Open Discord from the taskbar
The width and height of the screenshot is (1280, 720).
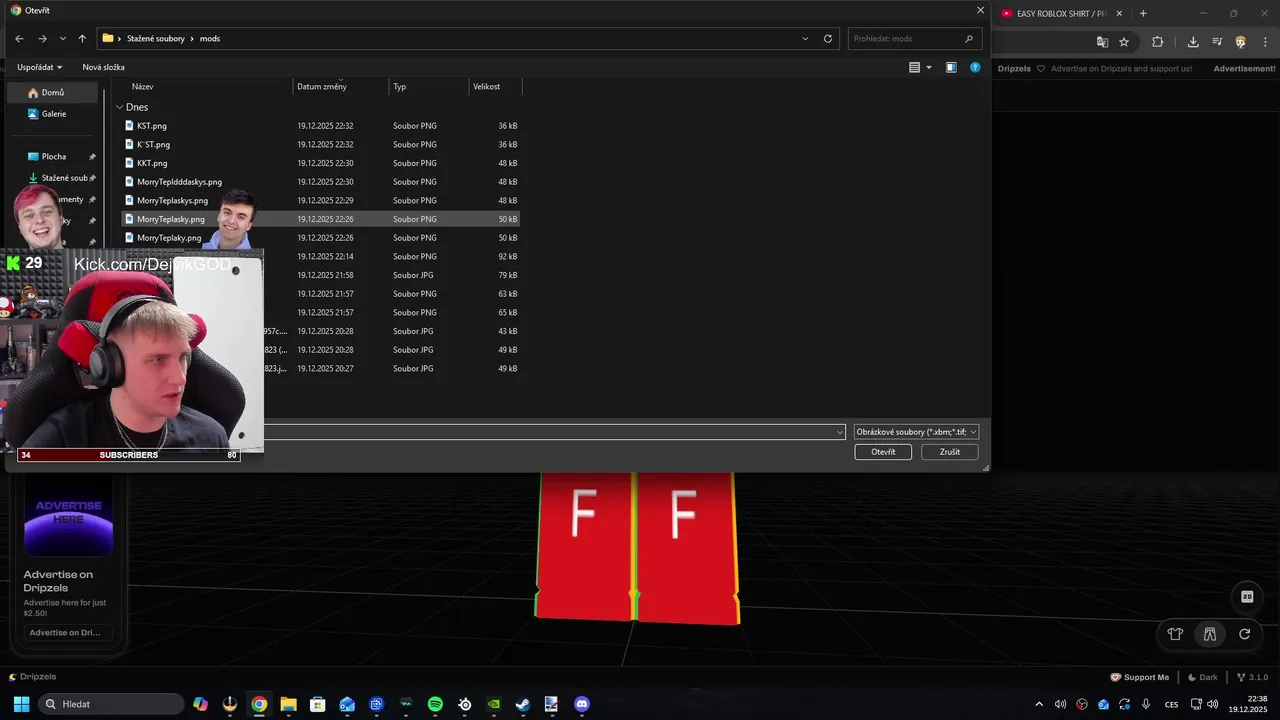(582, 704)
